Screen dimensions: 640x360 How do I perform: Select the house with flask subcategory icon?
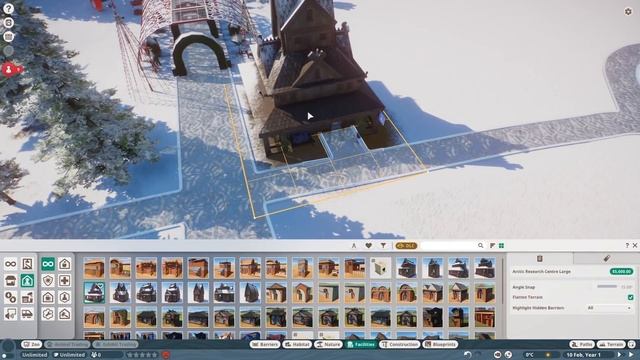pos(64,298)
